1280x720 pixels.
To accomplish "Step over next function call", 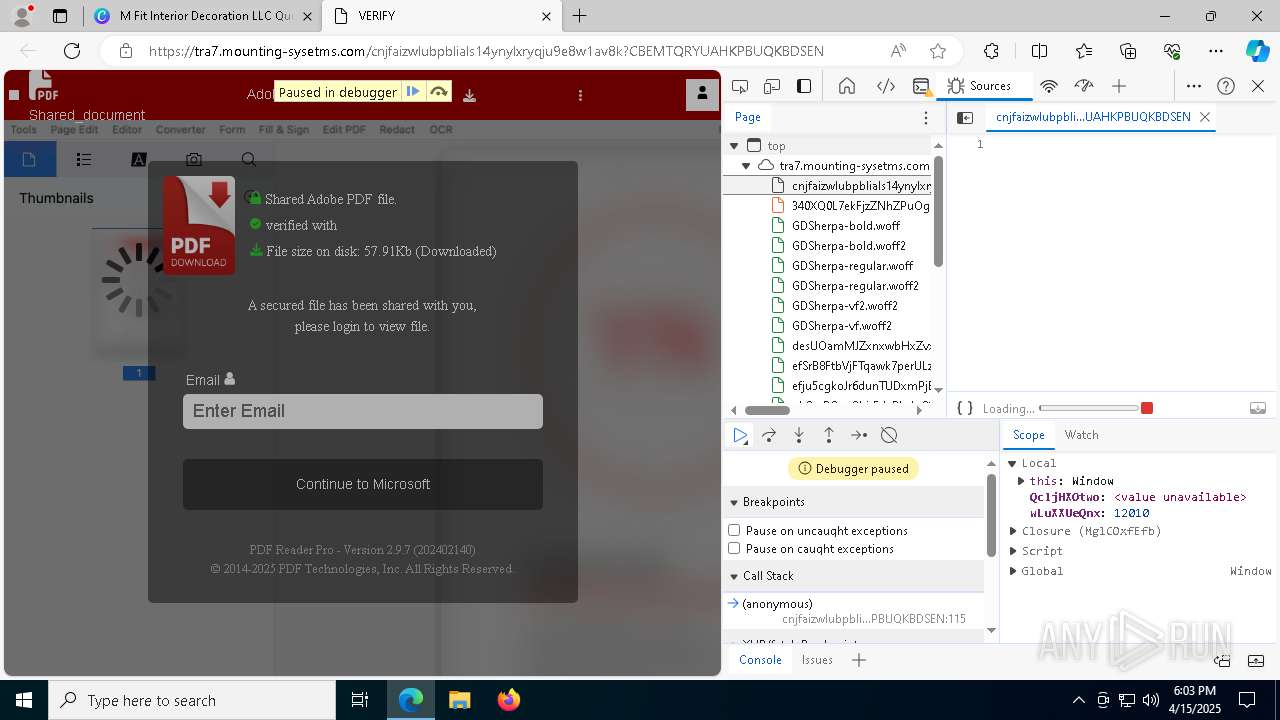I will (769, 435).
